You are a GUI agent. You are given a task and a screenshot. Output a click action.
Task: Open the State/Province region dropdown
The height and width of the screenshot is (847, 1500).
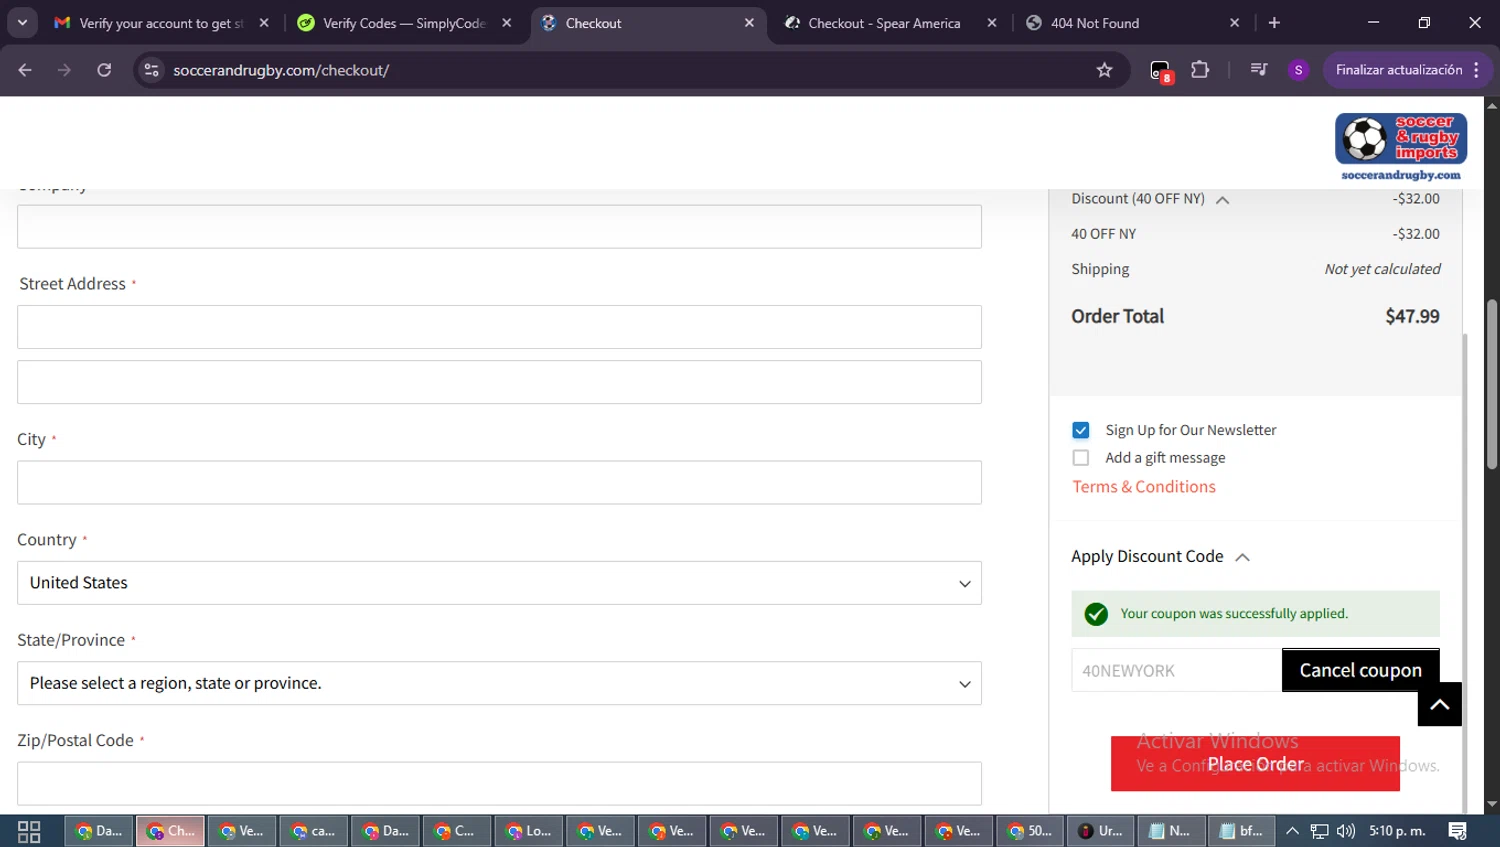coord(499,683)
